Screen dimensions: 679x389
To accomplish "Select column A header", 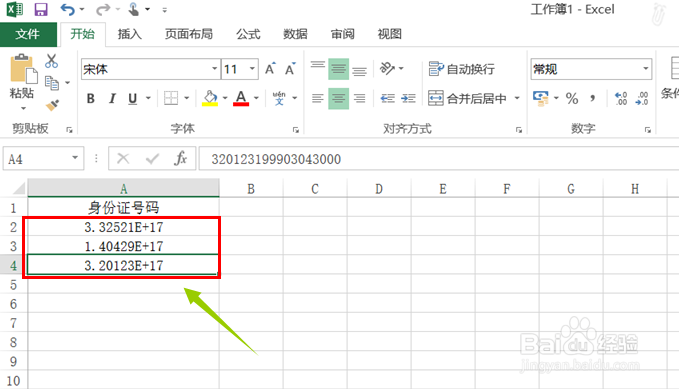I will [124, 189].
